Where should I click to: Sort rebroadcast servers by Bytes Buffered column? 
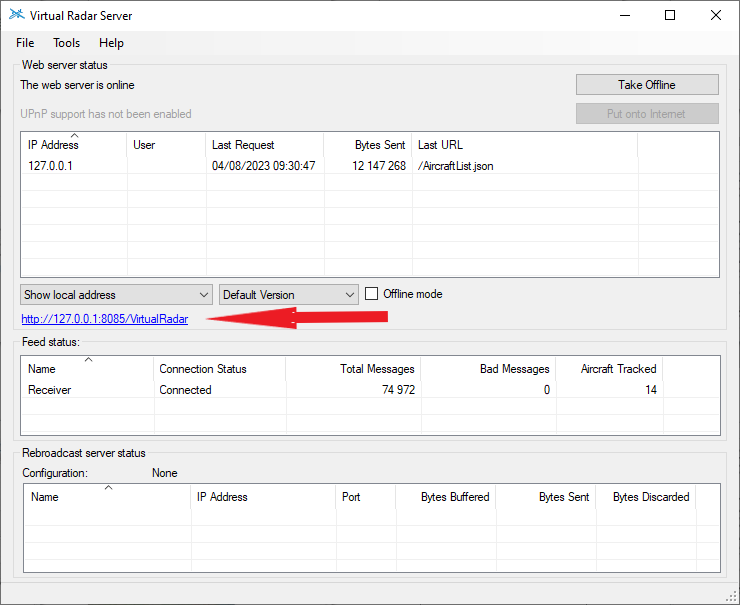click(x=446, y=496)
